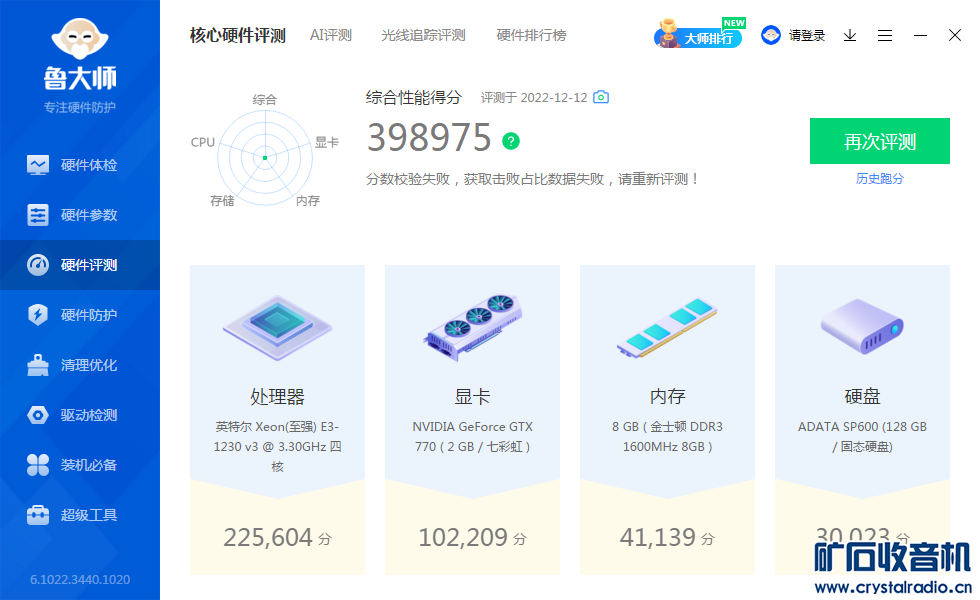The height and width of the screenshot is (600, 980).
Task: Click the 硬件防护 shield icon
Action: [x=38, y=314]
